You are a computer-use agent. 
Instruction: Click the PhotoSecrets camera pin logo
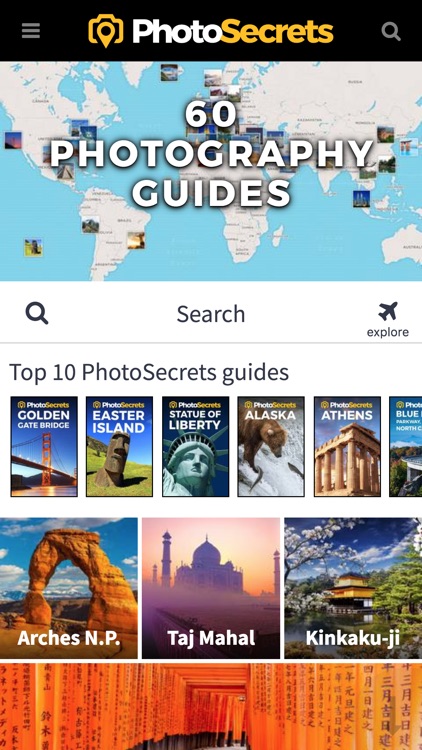pyautogui.click(x=106, y=31)
